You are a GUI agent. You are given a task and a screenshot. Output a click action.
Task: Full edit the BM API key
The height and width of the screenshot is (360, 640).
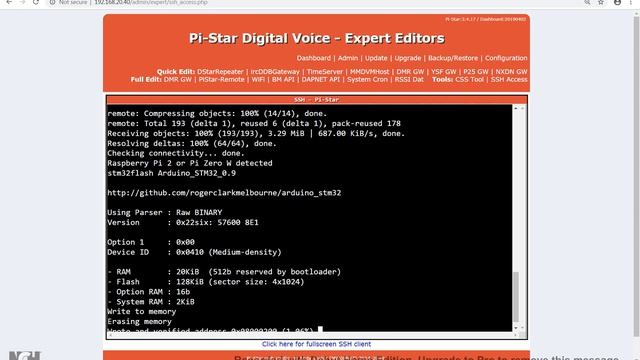[x=283, y=79]
